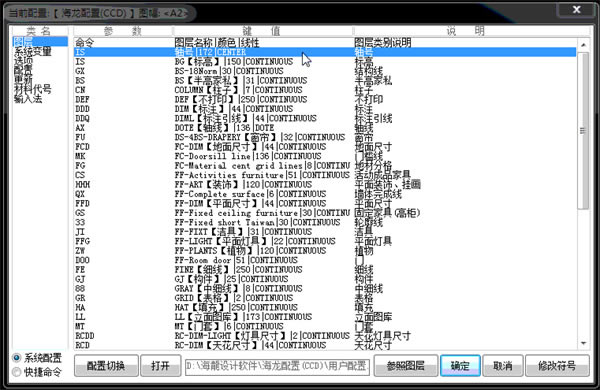Click the 键值 column header
The height and width of the screenshot is (390, 600).
click(262, 31)
